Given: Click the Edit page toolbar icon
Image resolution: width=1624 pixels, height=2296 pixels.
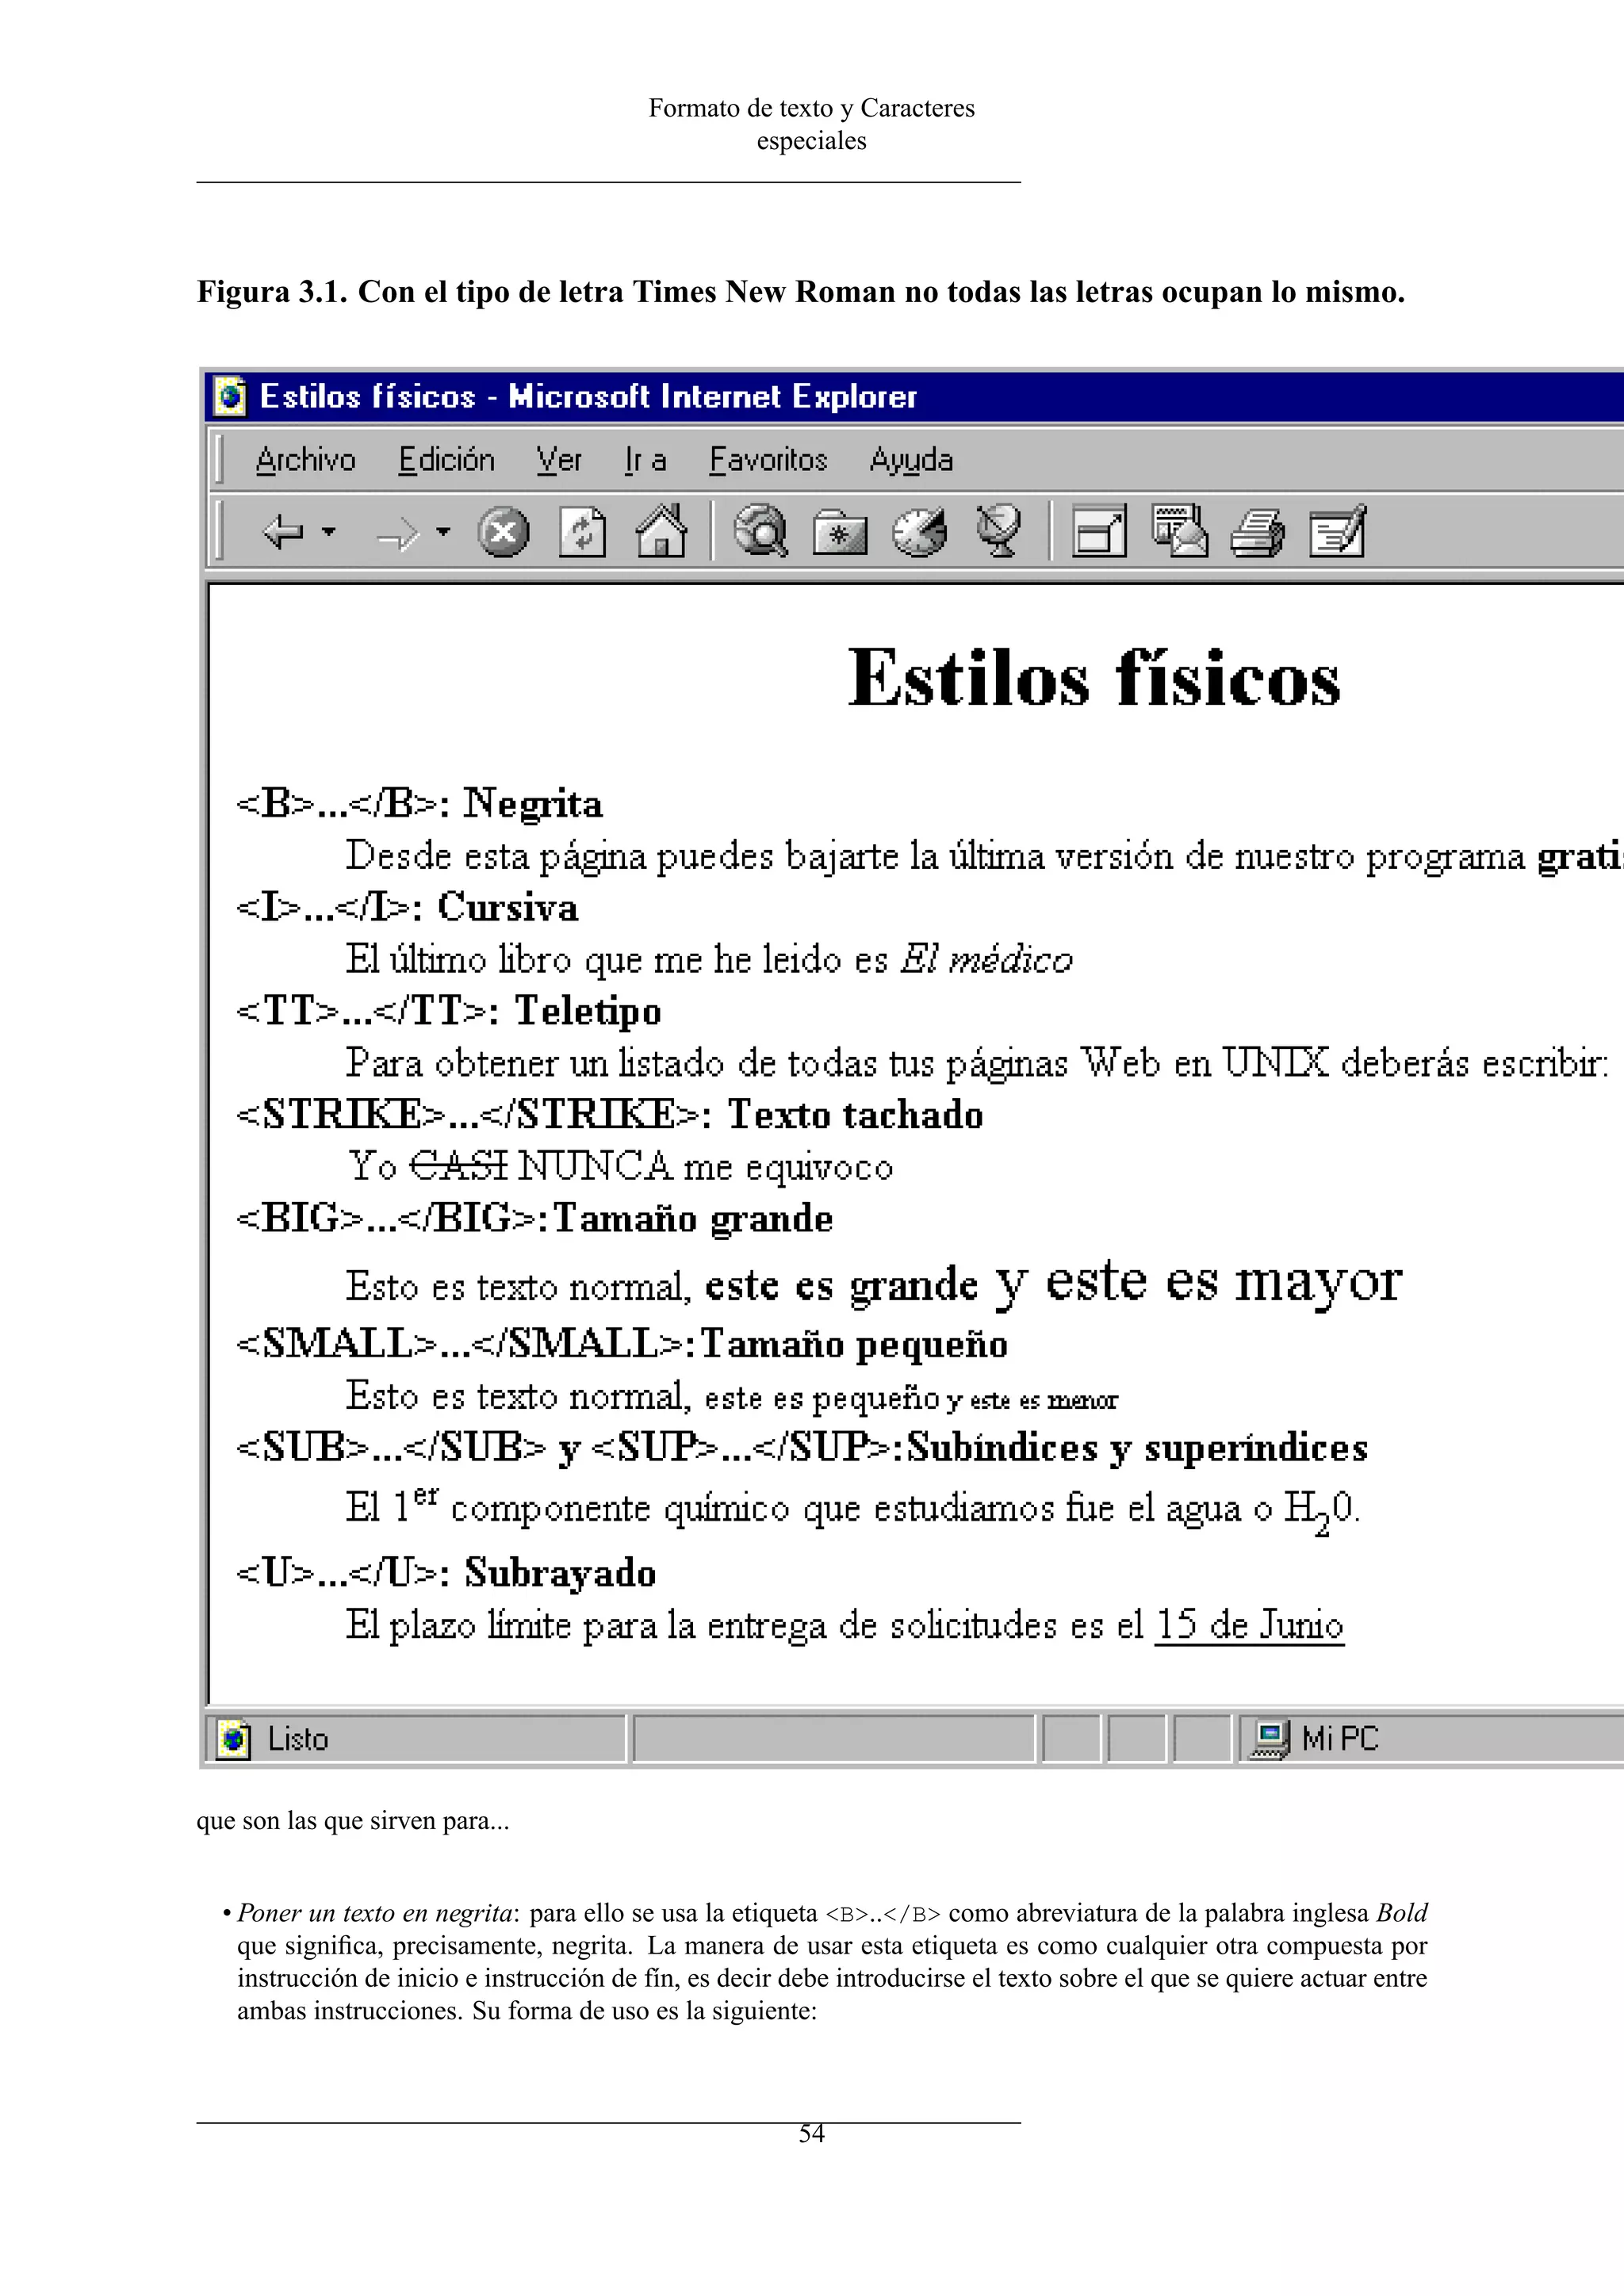Looking at the screenshot, I should pos(1337,530).
